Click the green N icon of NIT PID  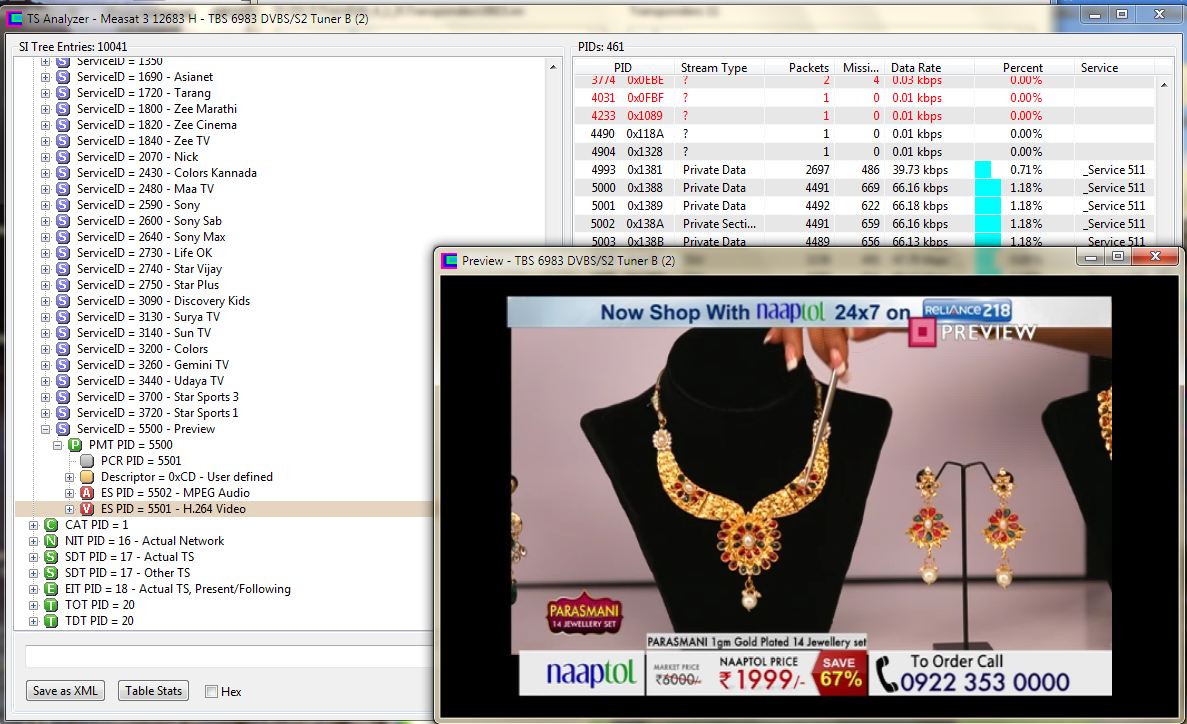click(51, 541)
